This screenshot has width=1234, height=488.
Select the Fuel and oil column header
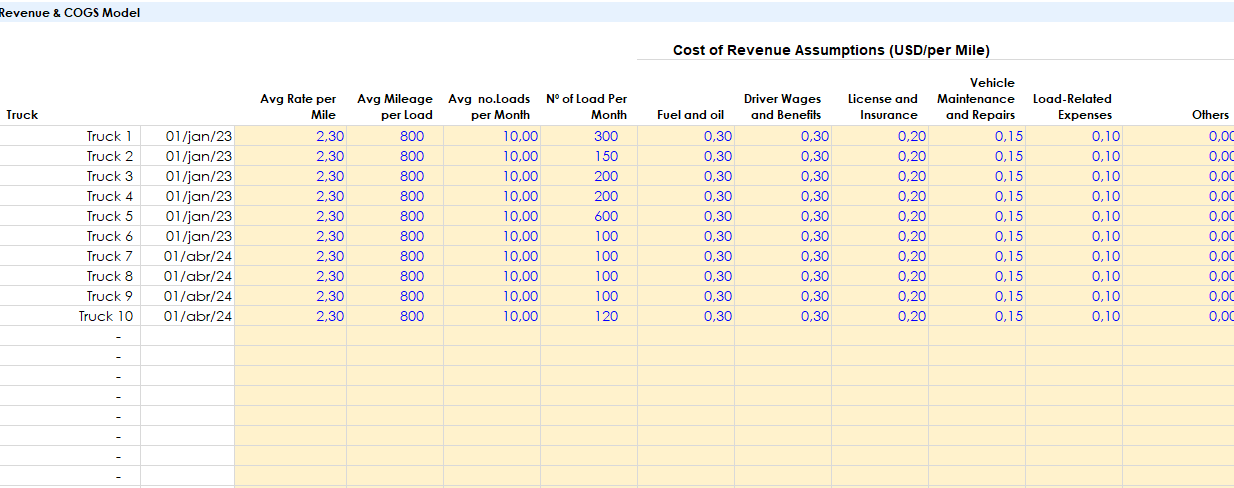[x=690, y=115]
